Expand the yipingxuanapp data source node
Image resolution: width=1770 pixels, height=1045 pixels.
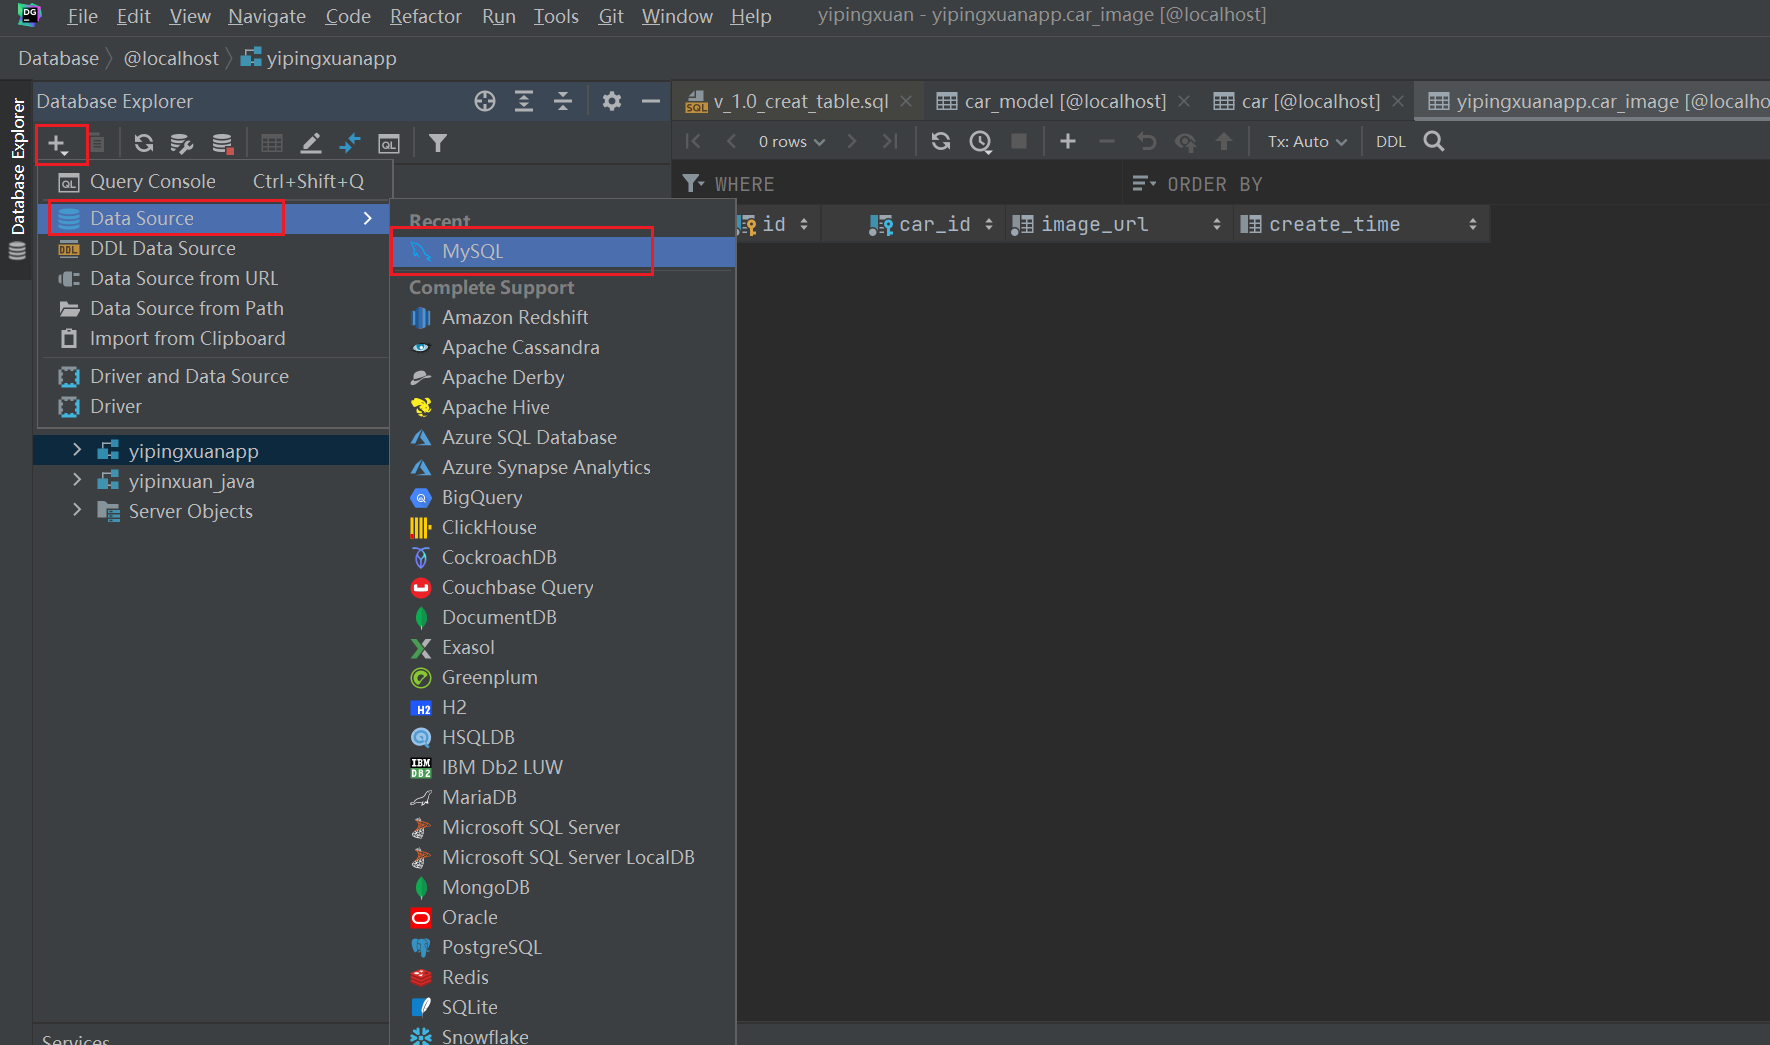pos(77,451)
